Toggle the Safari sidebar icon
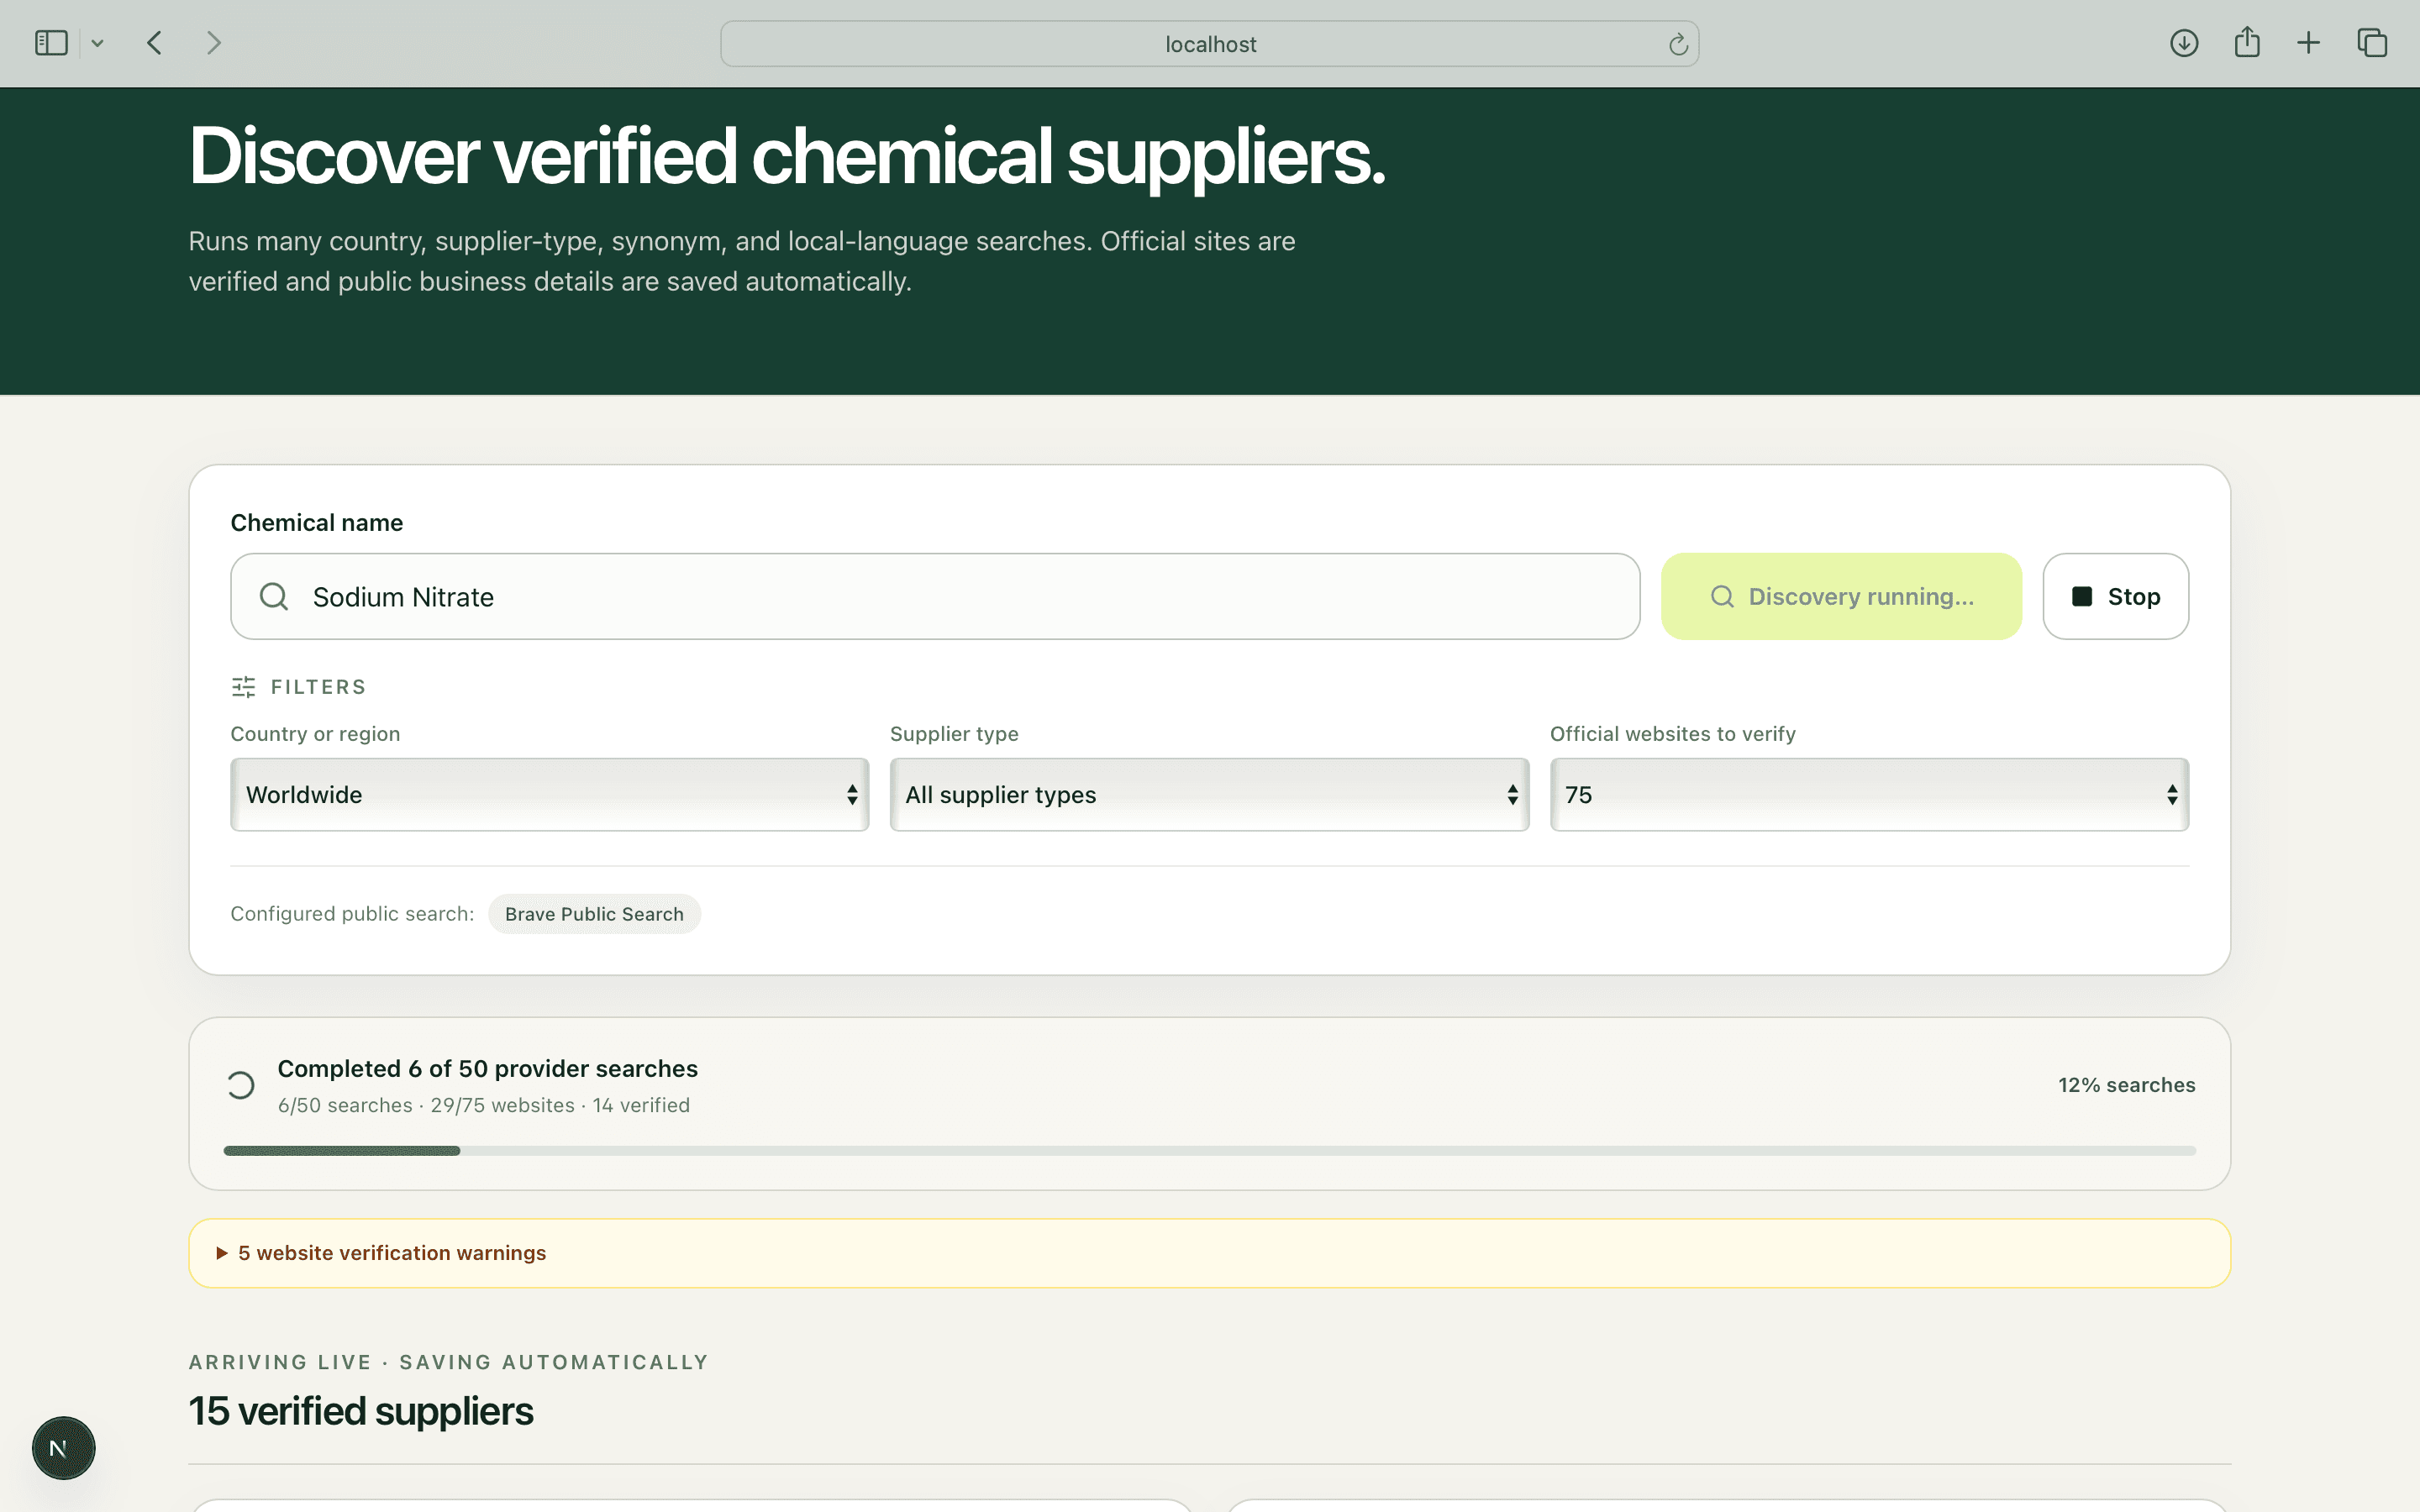The height and width of the screenshot is (1512, 2420). click(51, 43)
